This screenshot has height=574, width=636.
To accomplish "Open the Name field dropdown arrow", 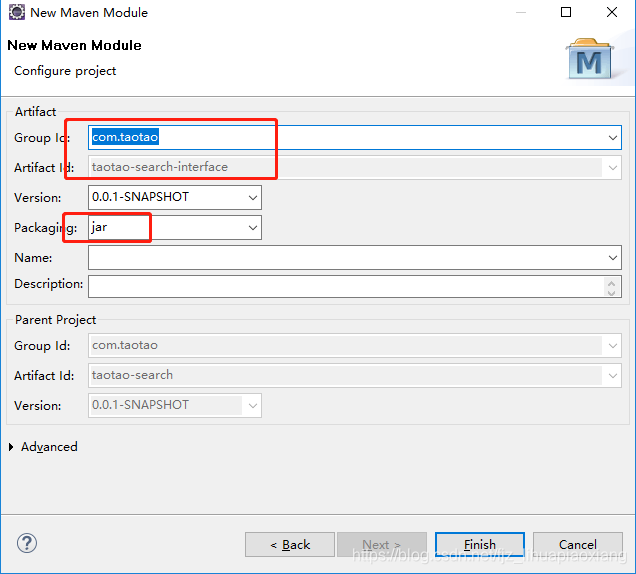I will pos(612,258).
